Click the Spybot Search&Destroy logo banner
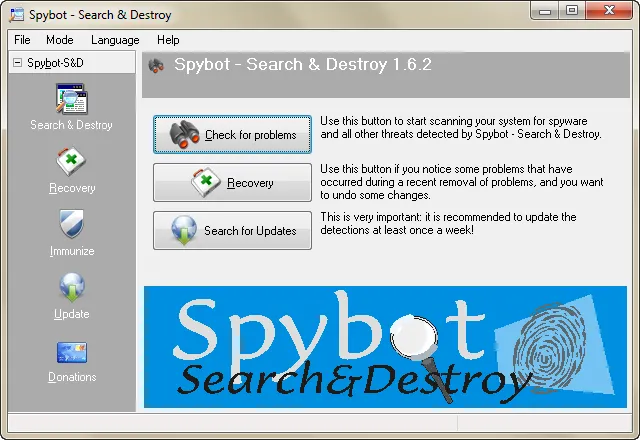Screen dimensions: 640x440 coord(385,347)
